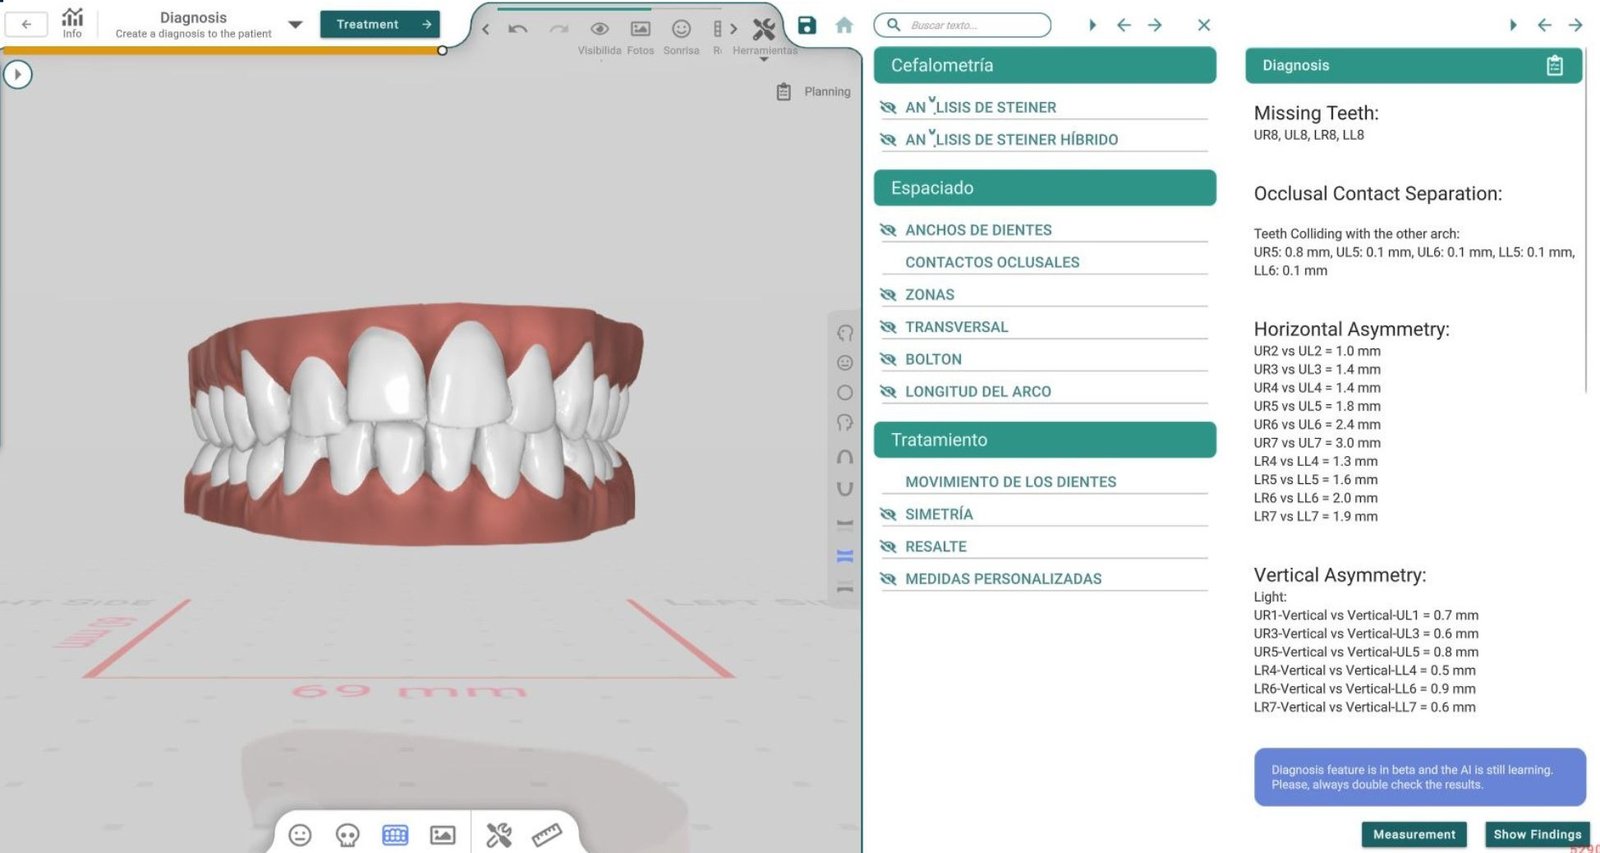Select CONTACTOS OCLUSALES menu entry
The height and width of the screenshot is (853, 1600).
coord(992,262)
